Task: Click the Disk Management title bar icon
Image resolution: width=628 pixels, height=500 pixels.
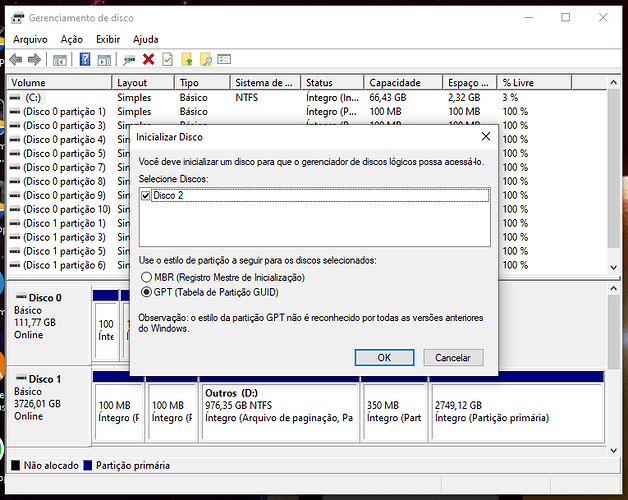Action: click(18, 18)
